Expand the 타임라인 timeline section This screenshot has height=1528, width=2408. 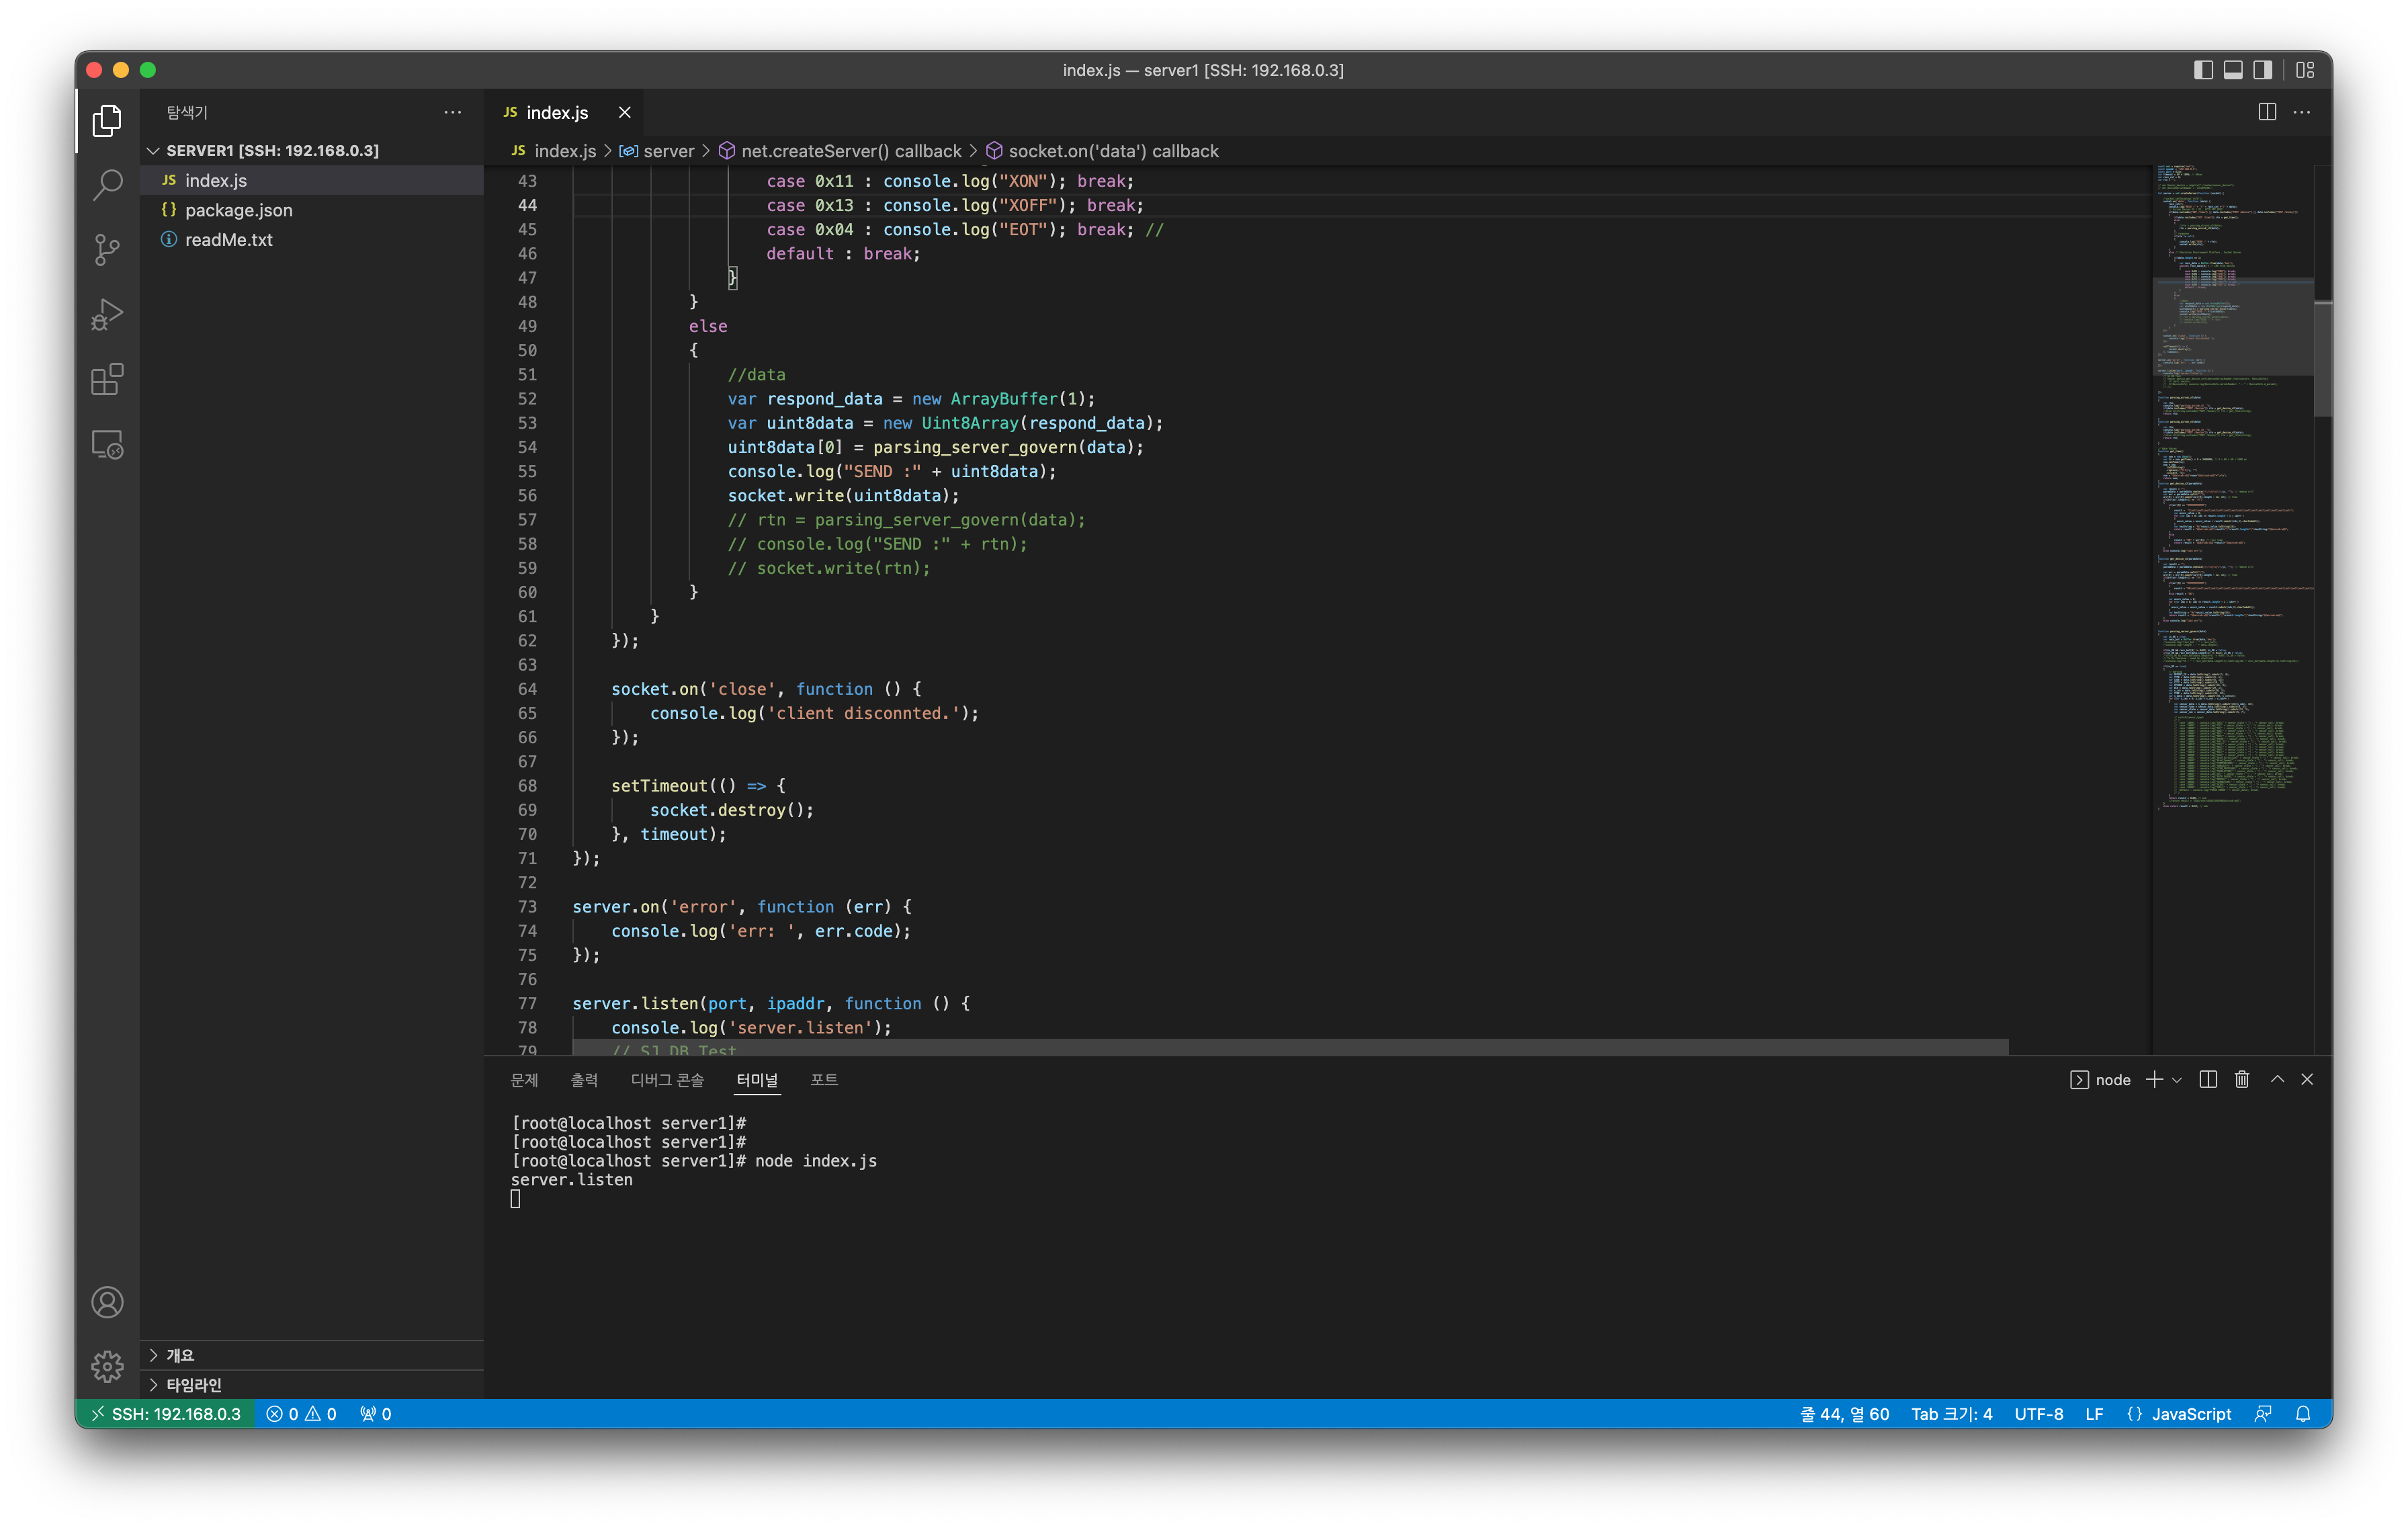(193, 1385)
